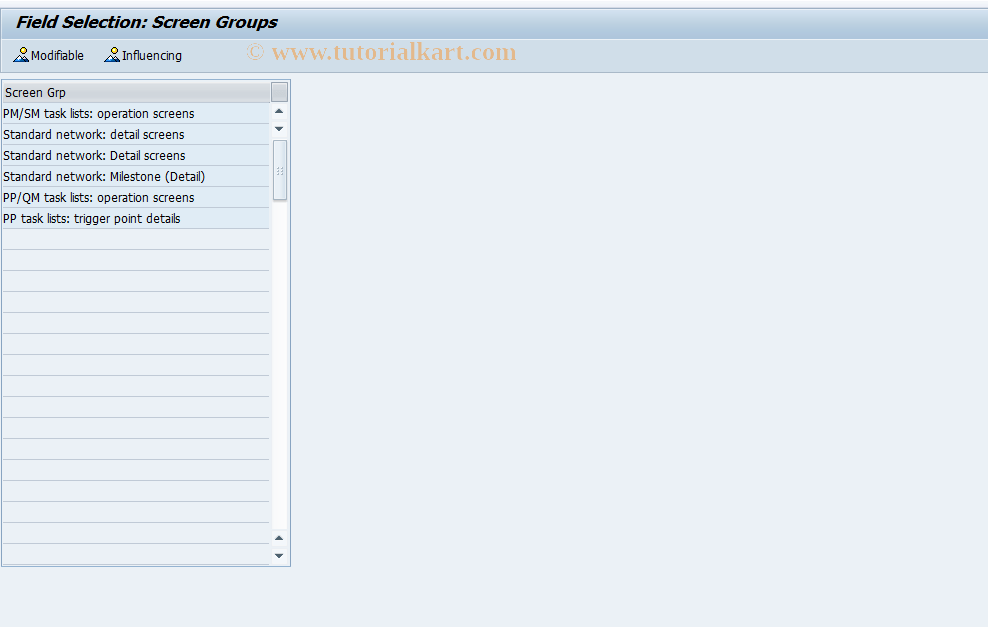Select the Modifiable toolbar function
988x627 pixels.
[47, 55]
